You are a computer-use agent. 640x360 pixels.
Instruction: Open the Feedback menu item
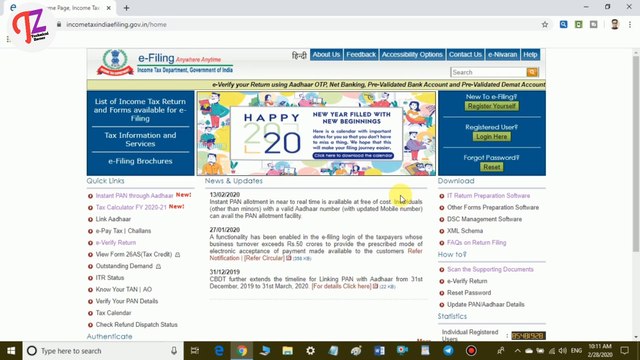tap(361, 55)
